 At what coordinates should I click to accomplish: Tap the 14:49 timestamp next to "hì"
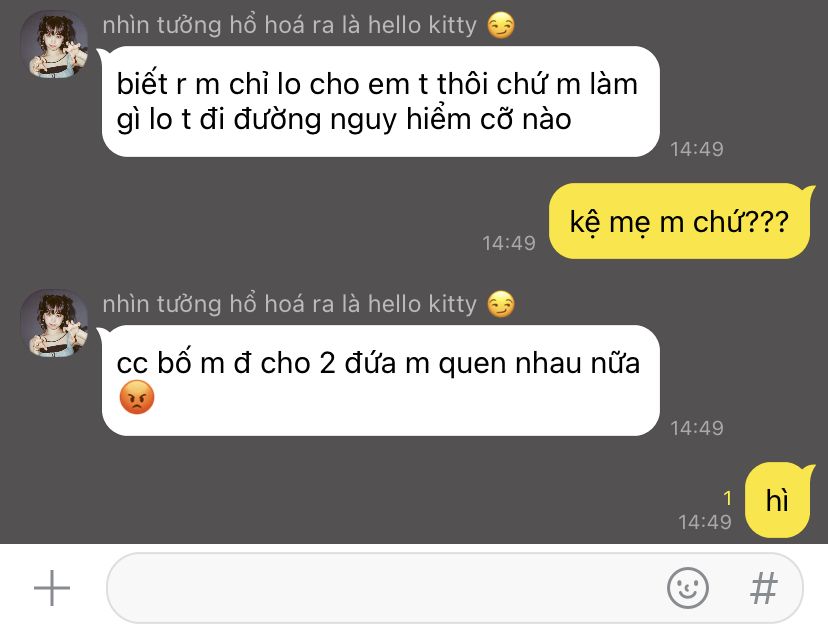[705, 522]
